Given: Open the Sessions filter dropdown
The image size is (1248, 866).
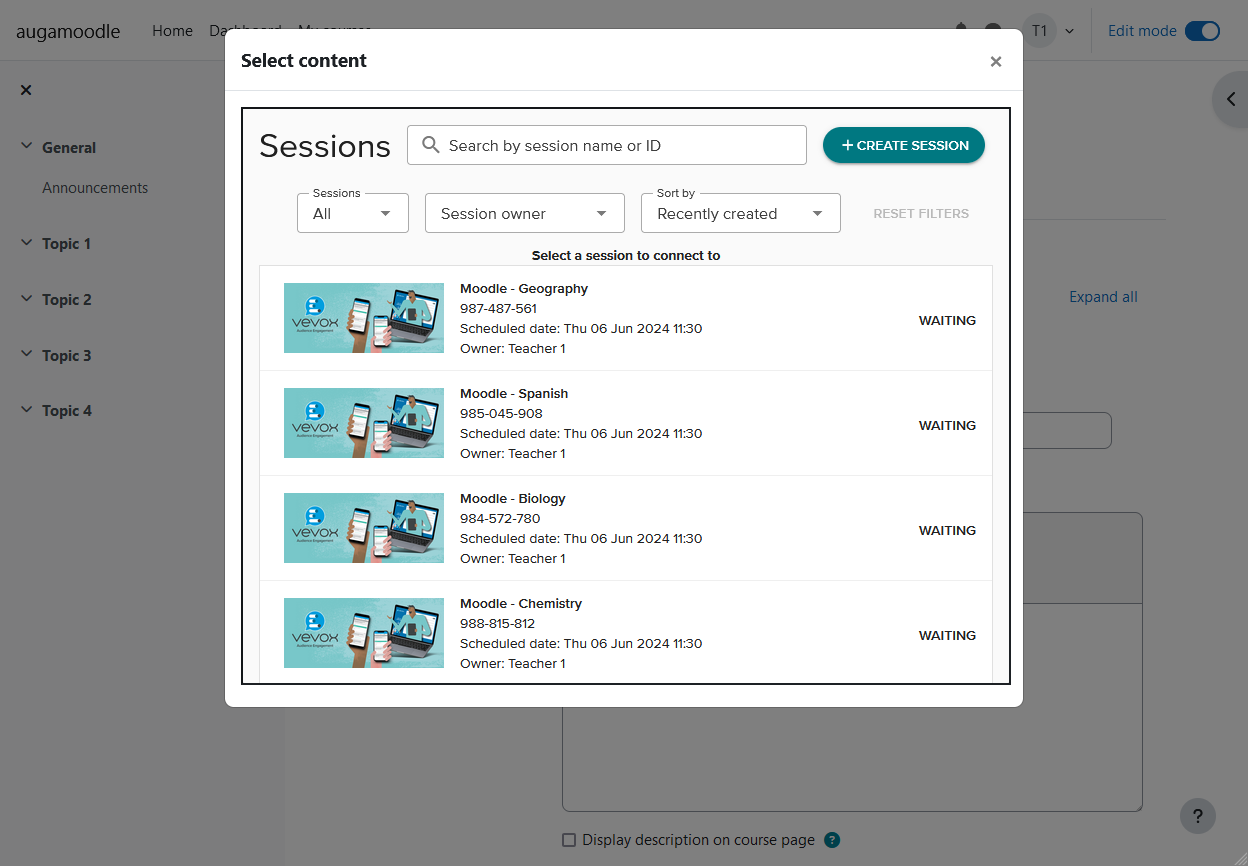Looking at the screenshot, I should click(352, 213).
